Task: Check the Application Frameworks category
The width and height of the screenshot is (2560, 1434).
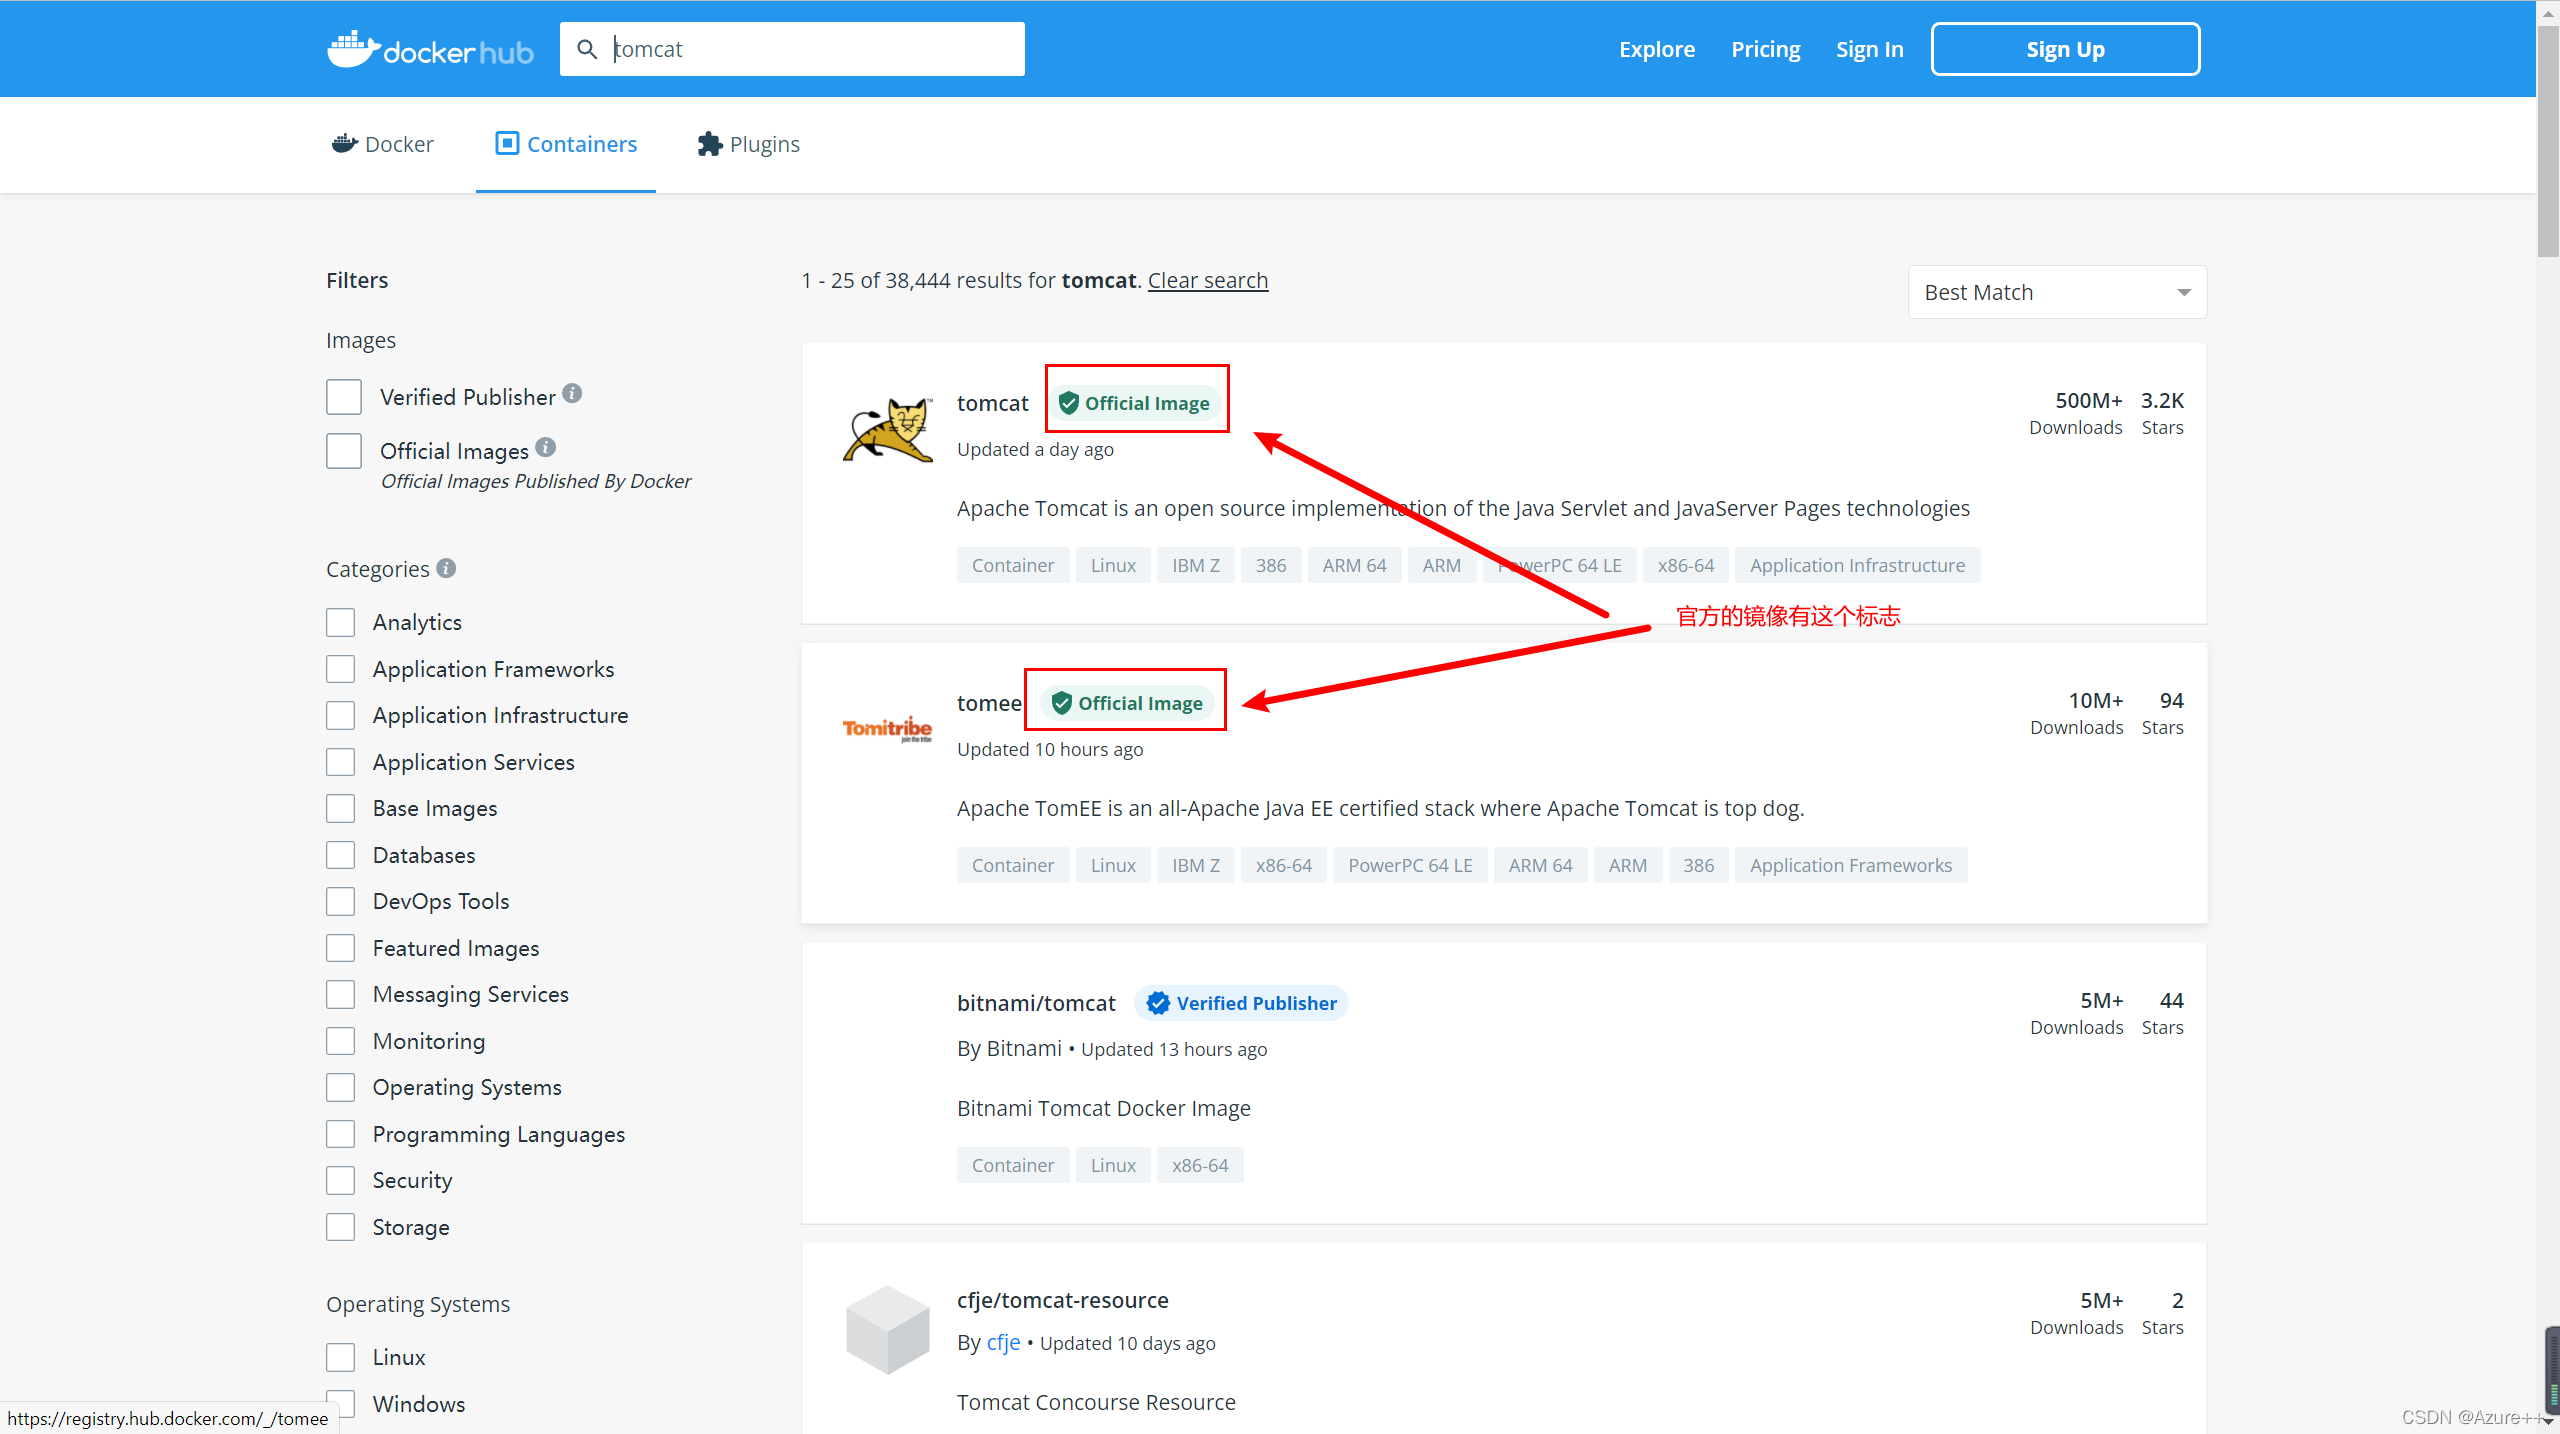Action: pos(340,669)
